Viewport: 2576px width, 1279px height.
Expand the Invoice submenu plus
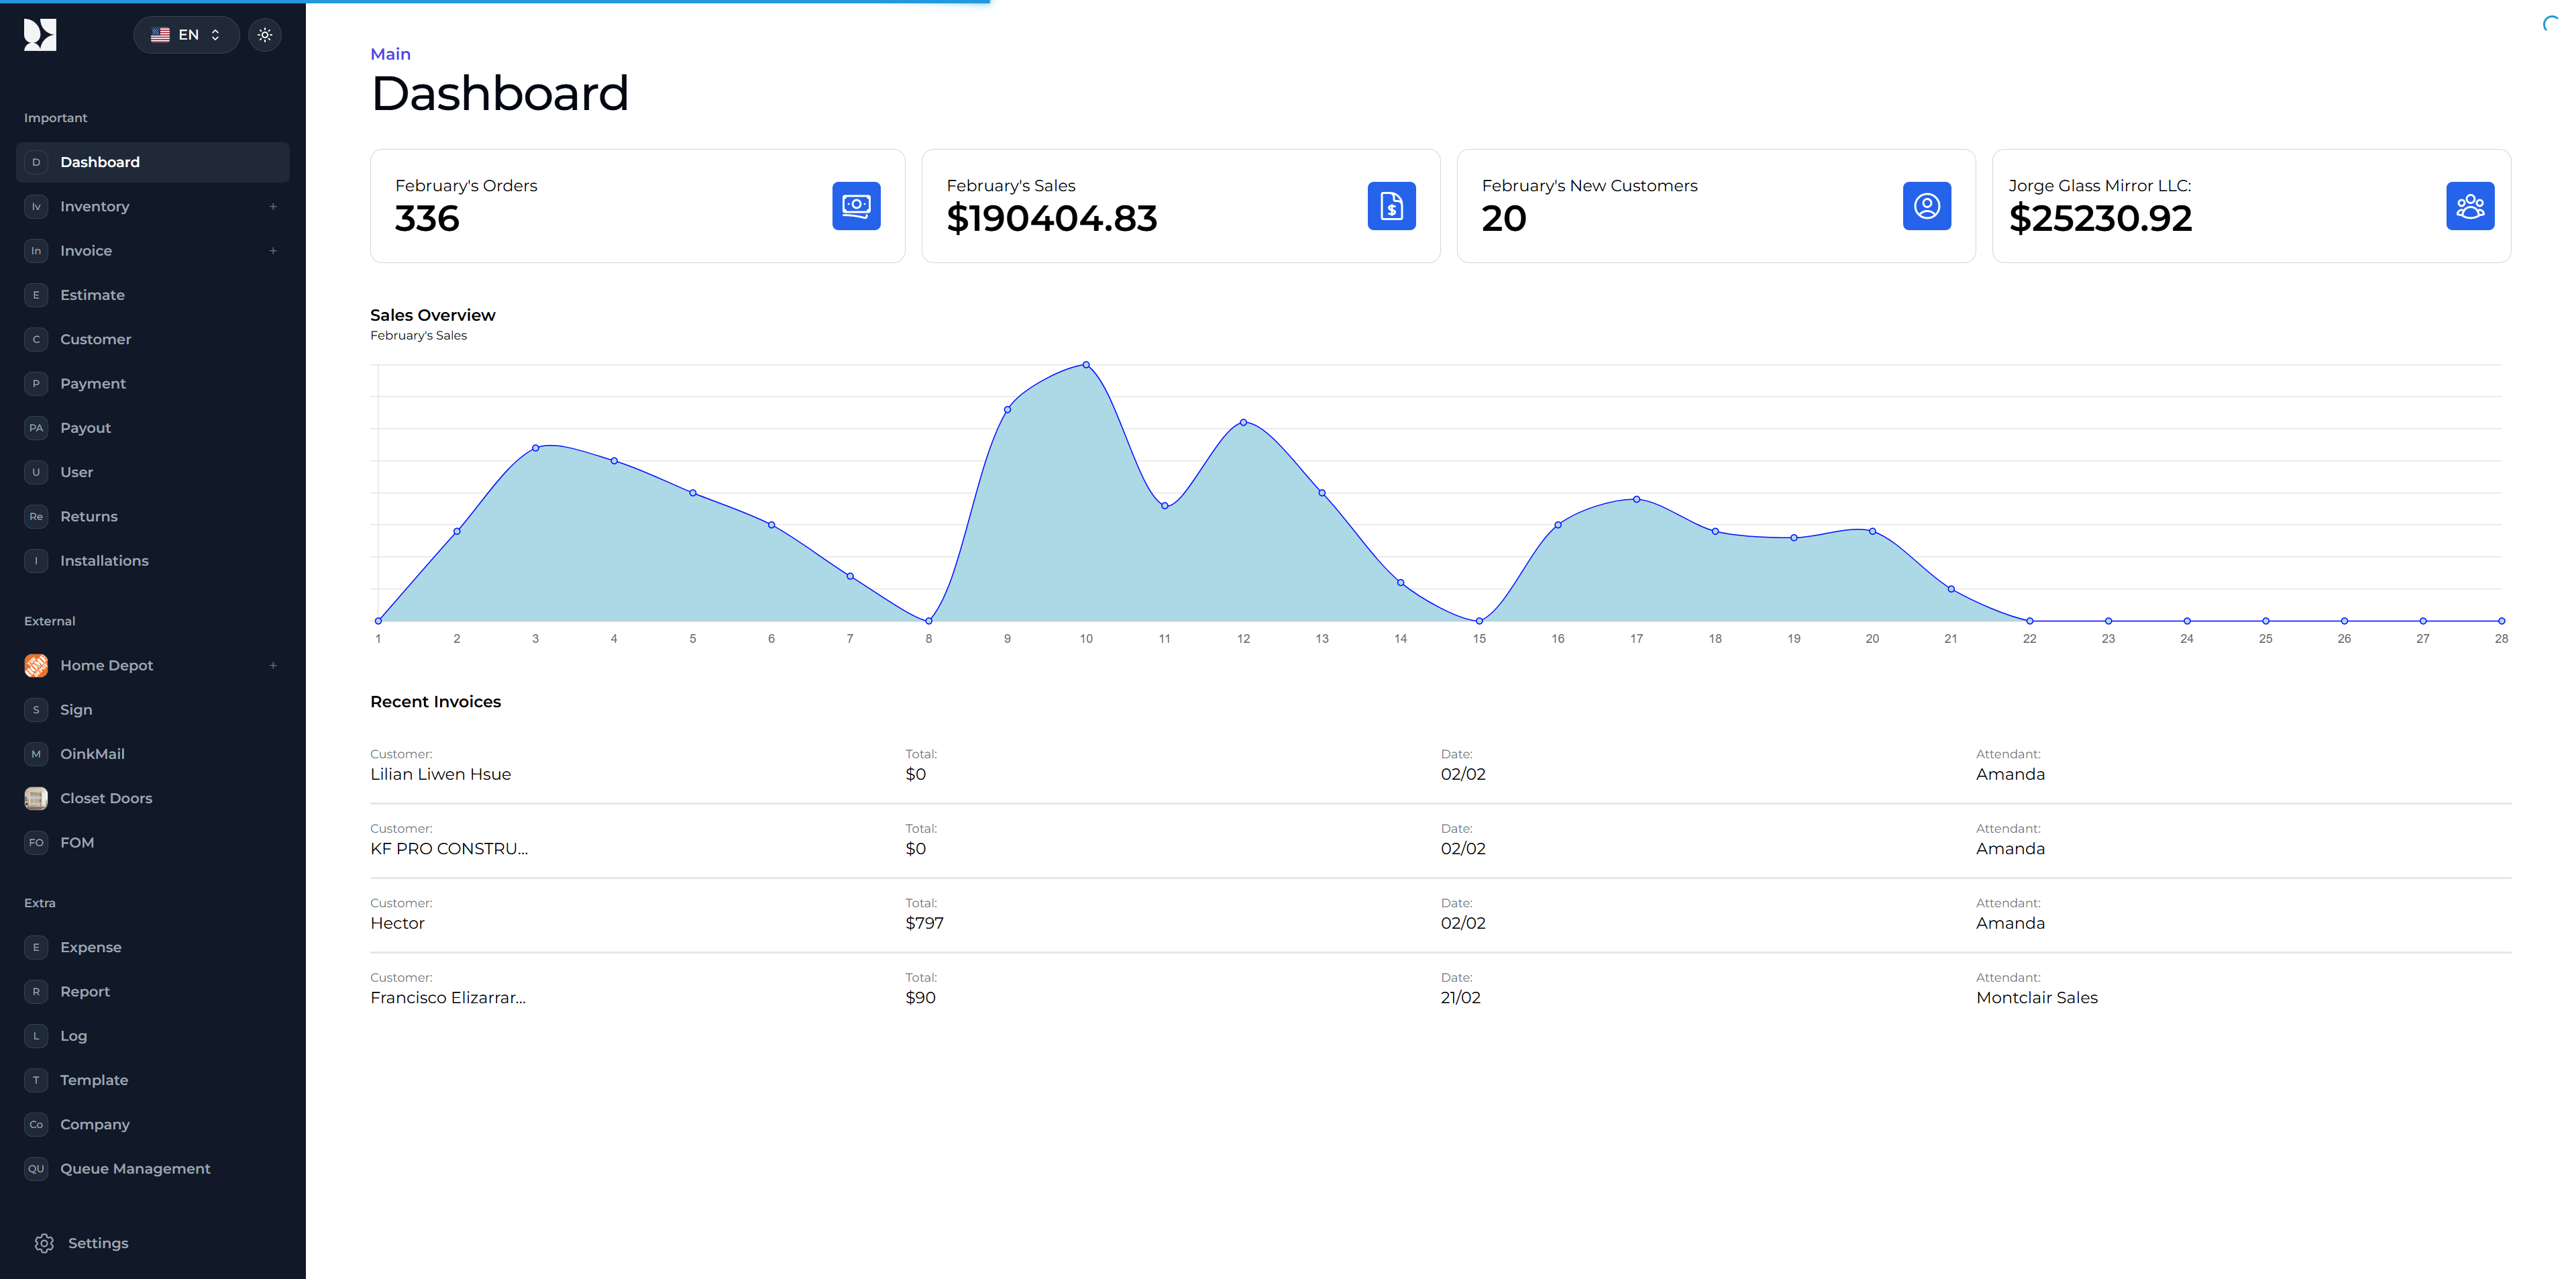[273, 251]
